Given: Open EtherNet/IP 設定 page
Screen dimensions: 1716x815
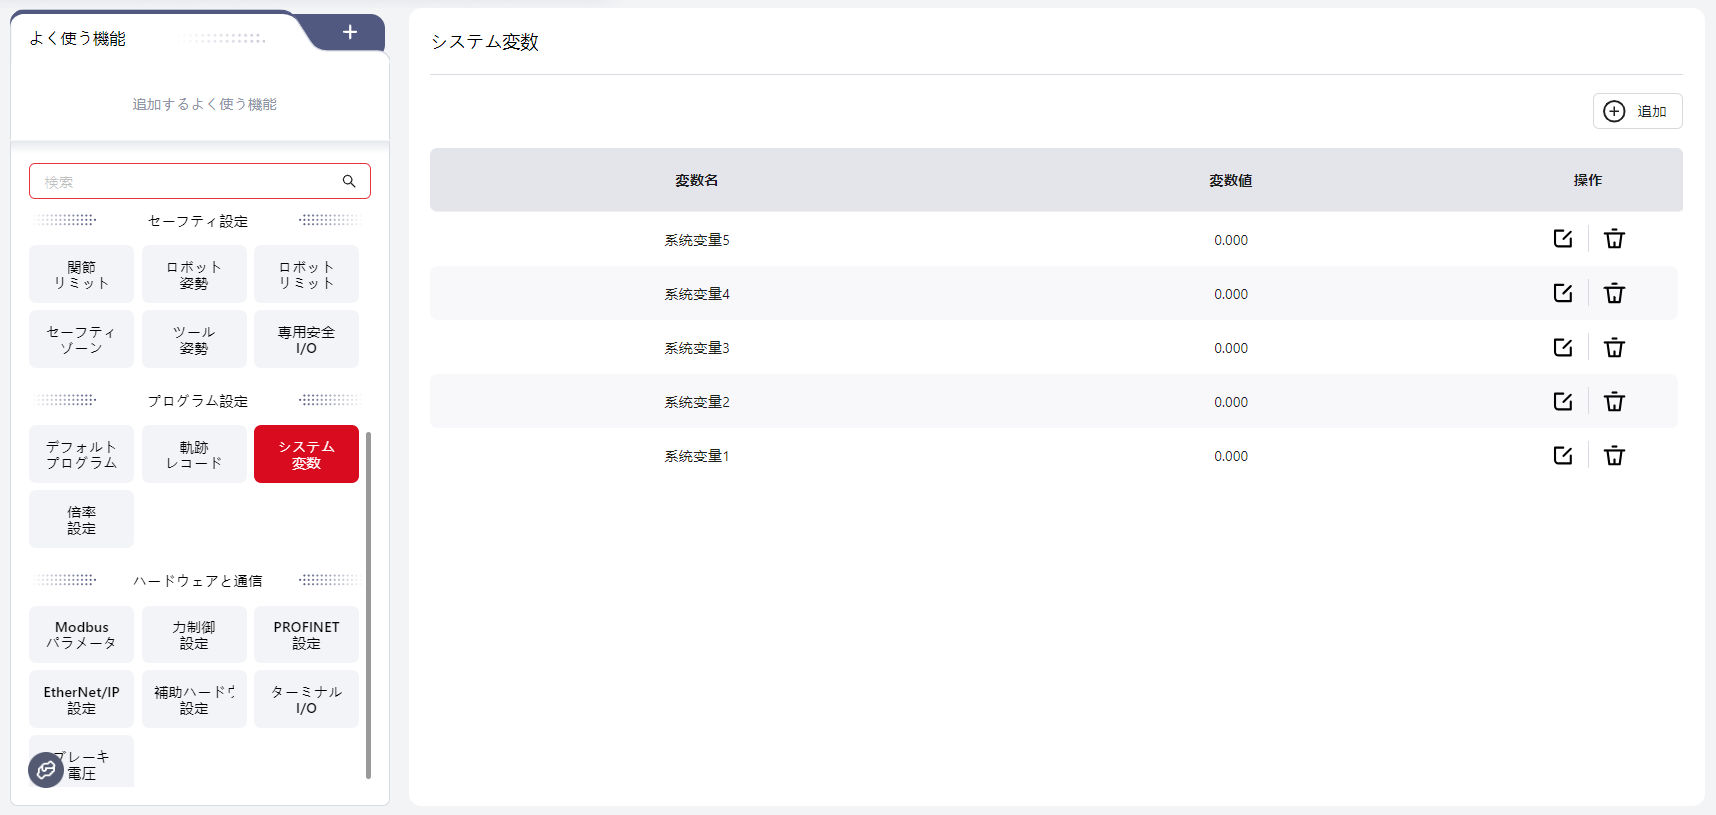Looking at the screenshot, I should 81,699.
